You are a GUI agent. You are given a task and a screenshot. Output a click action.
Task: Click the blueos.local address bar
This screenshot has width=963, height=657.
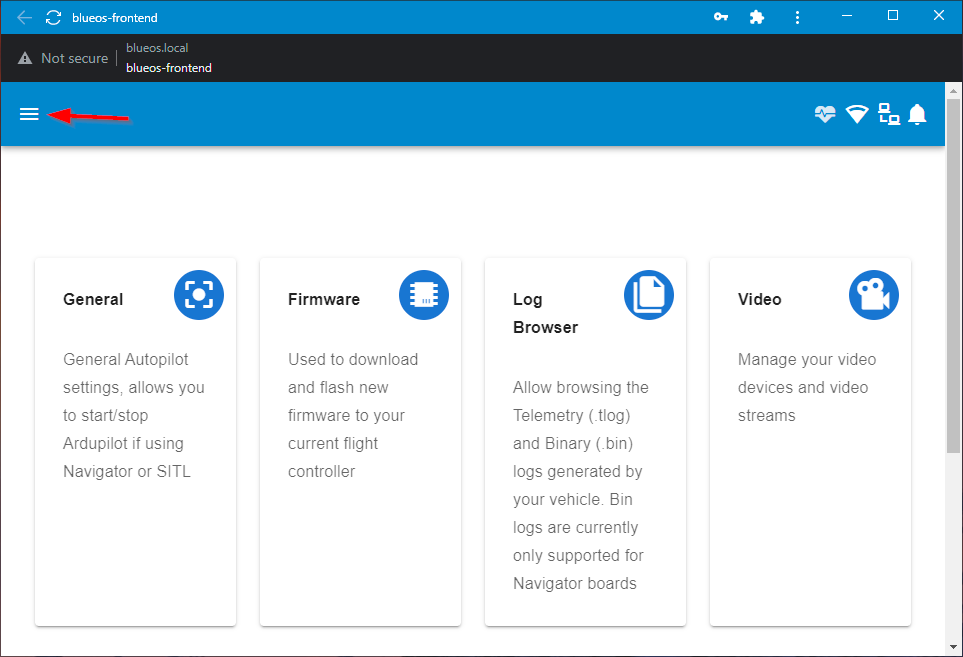[157, 47]
